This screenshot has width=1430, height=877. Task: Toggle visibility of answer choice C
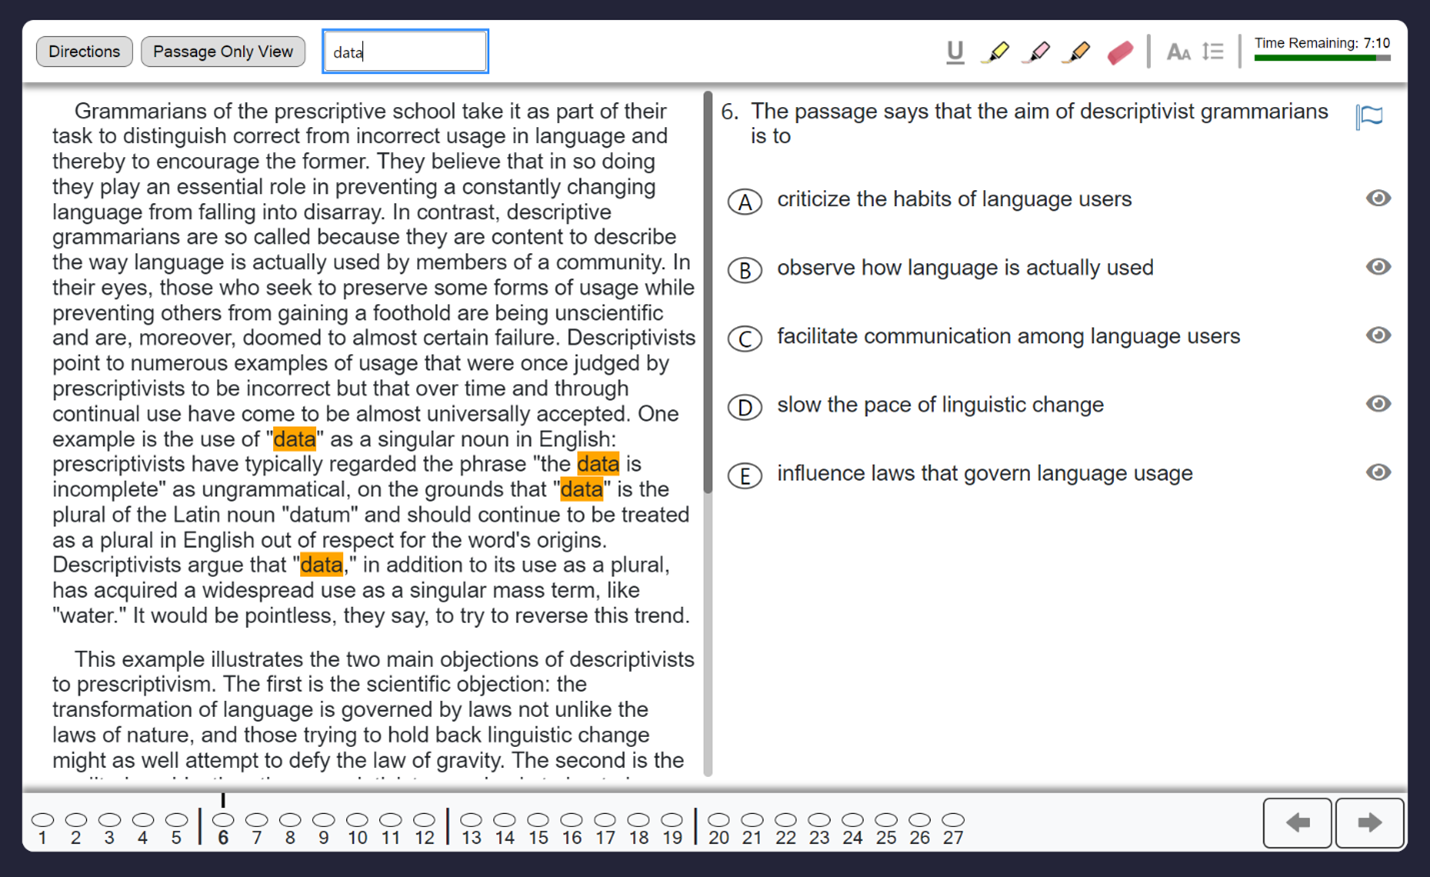[1378, 335]
